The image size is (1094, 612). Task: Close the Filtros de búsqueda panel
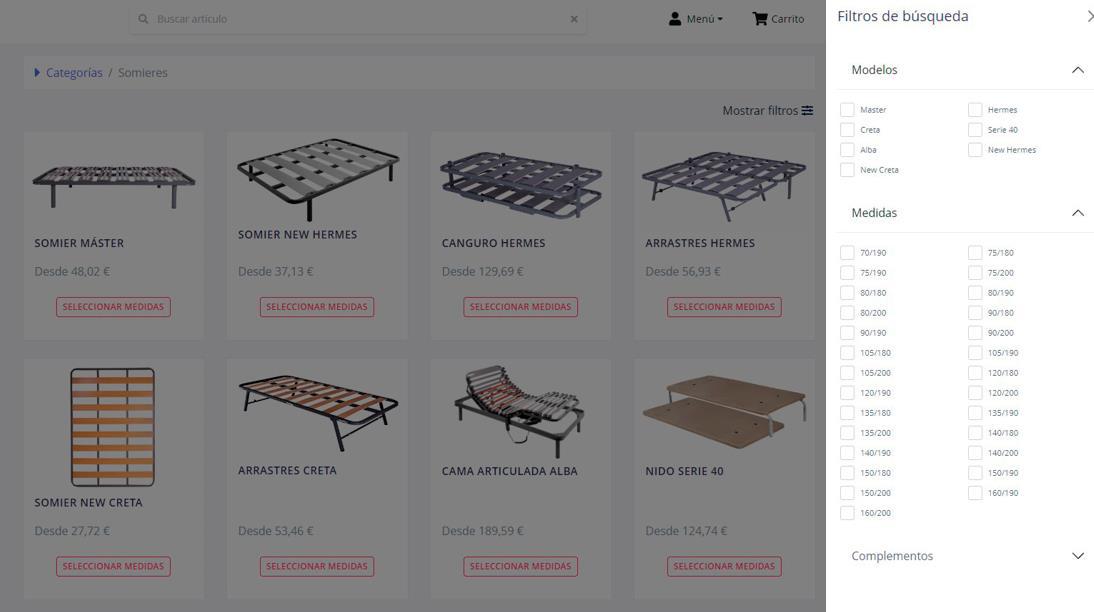click(1089, 16)
